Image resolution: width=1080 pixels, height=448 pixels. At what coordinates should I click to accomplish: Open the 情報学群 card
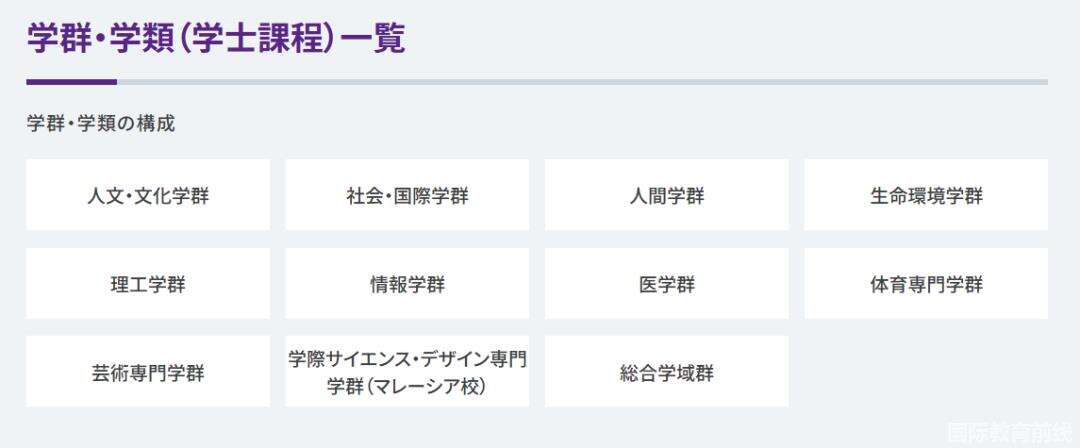pyautogui.click(x=407, y=284)
